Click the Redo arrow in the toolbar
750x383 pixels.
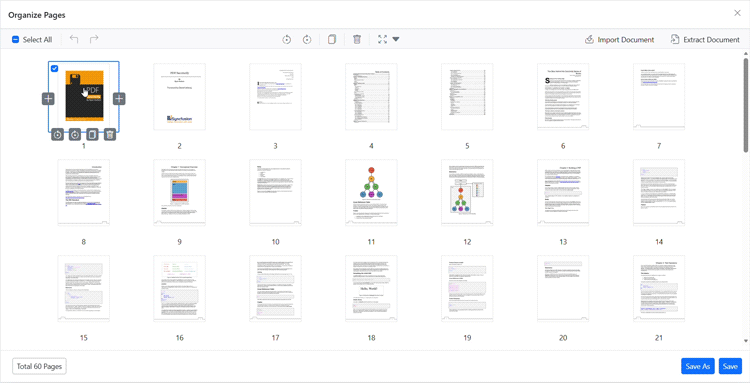(x=94, y=39)
